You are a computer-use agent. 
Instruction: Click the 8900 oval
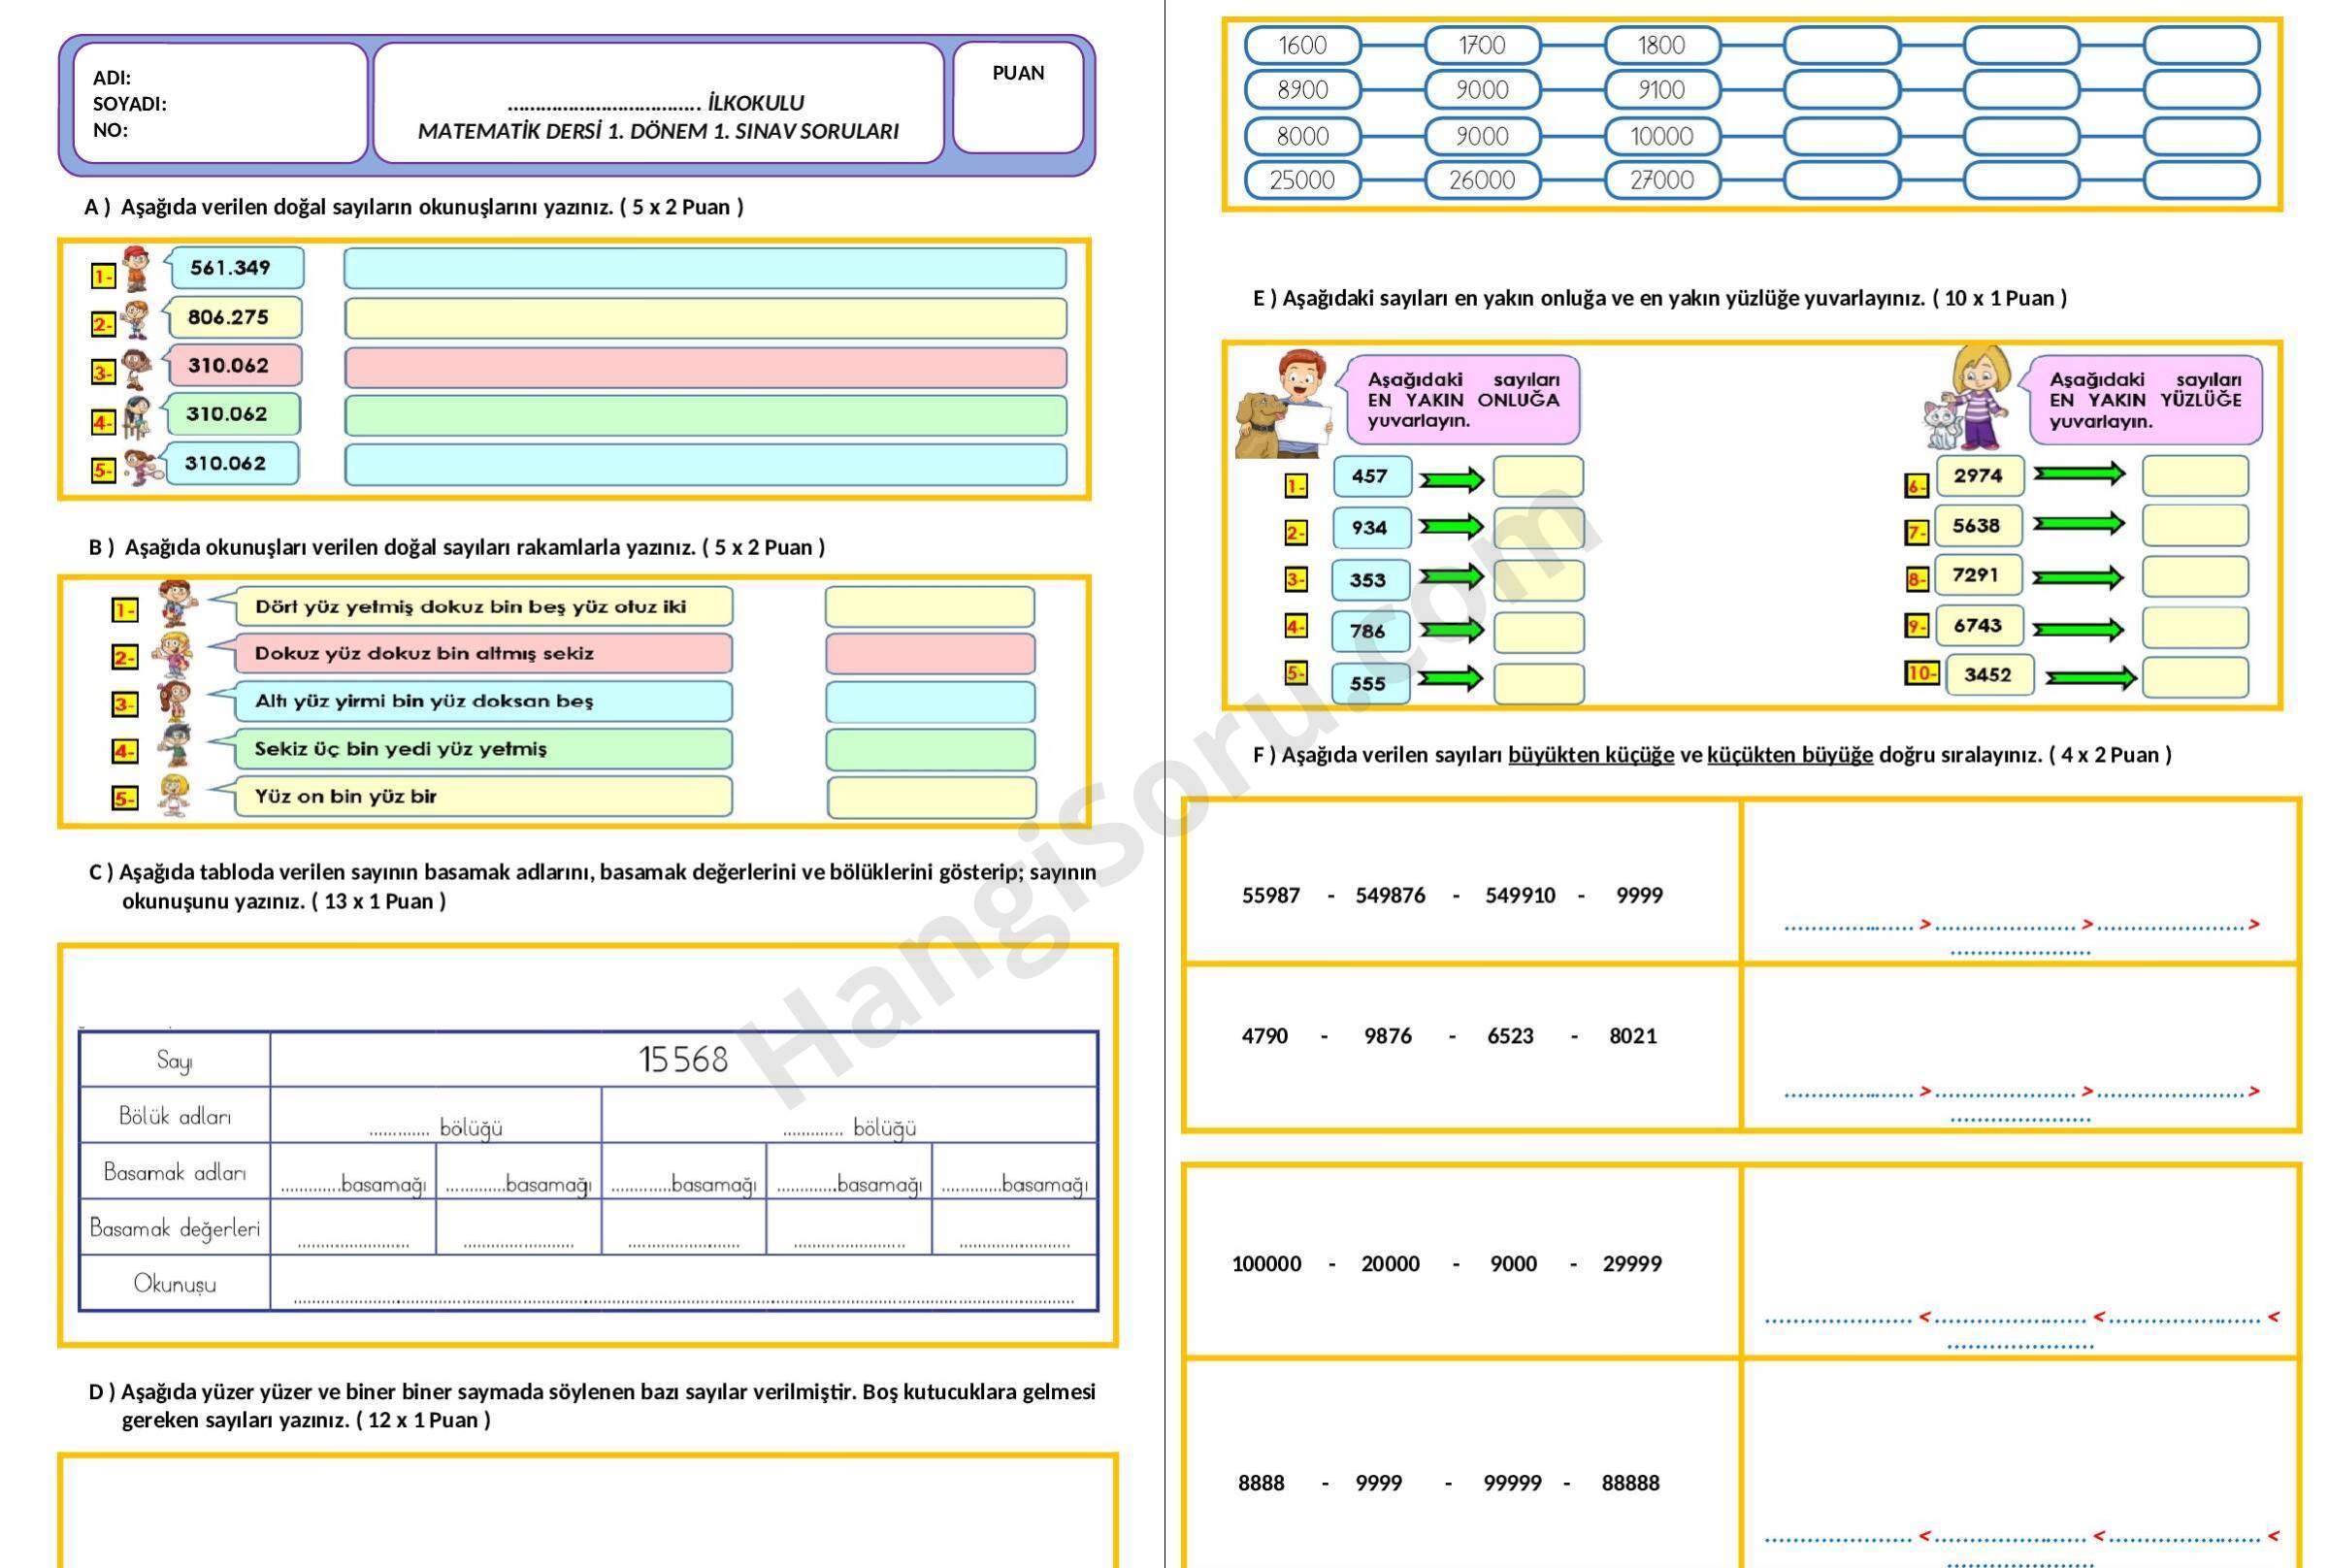[x=1303, y=90]
